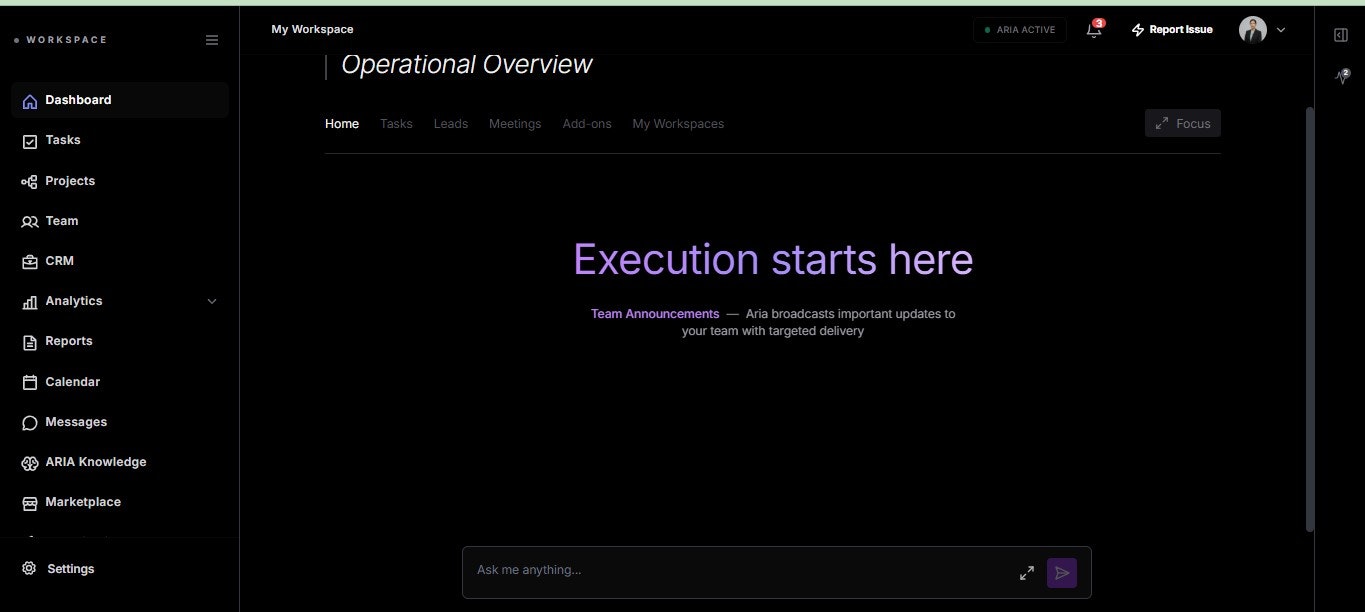The image size is (1365, 612).
Task: Open the Meetings tab
Action: pos(515,123)
